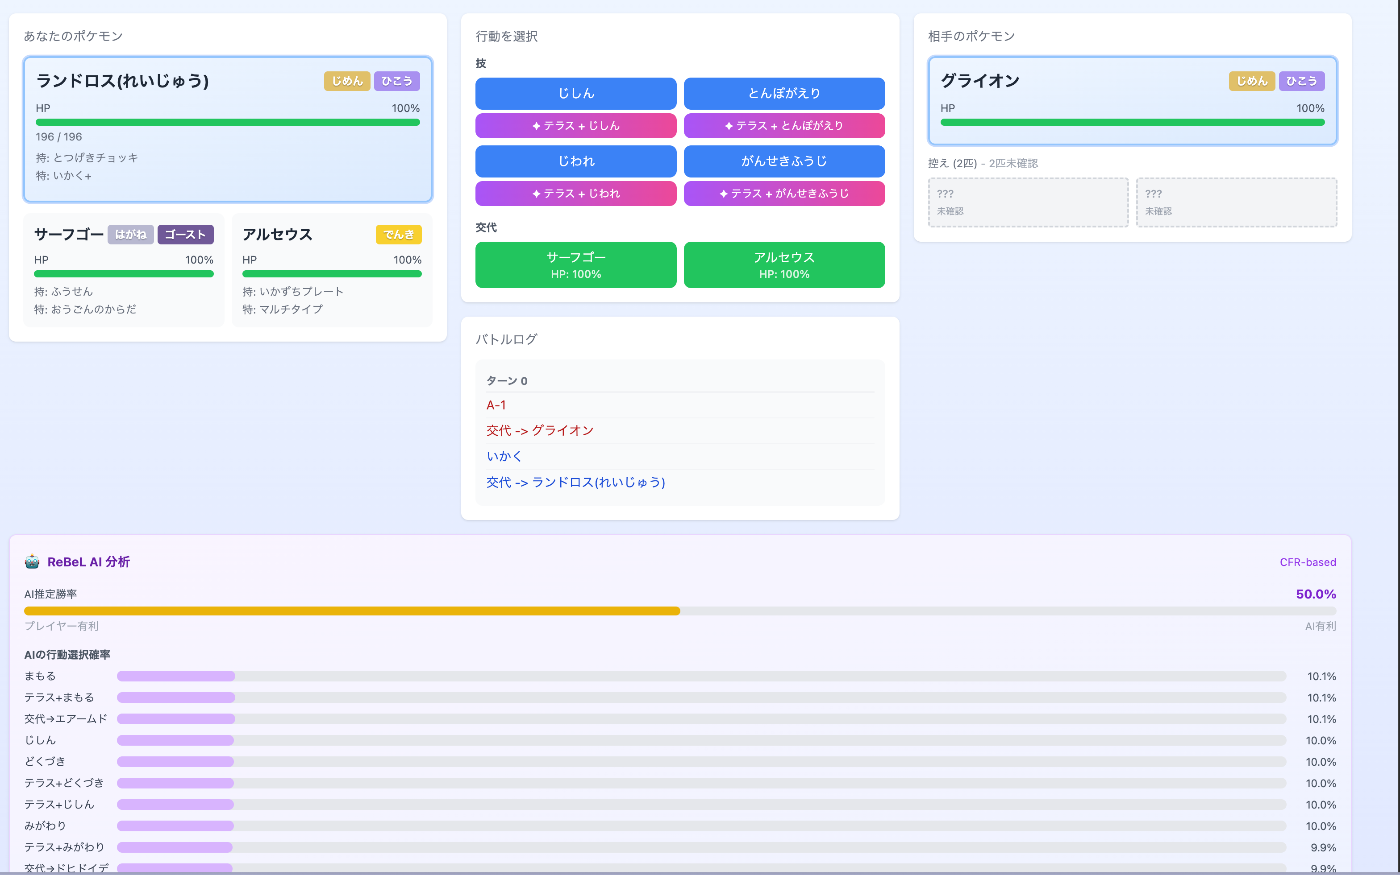Image resolution: width=1400 pixels, height=875 pixels.
Task: Click the ゴースト type badge on サーフゴー
Action: (185, 234)
